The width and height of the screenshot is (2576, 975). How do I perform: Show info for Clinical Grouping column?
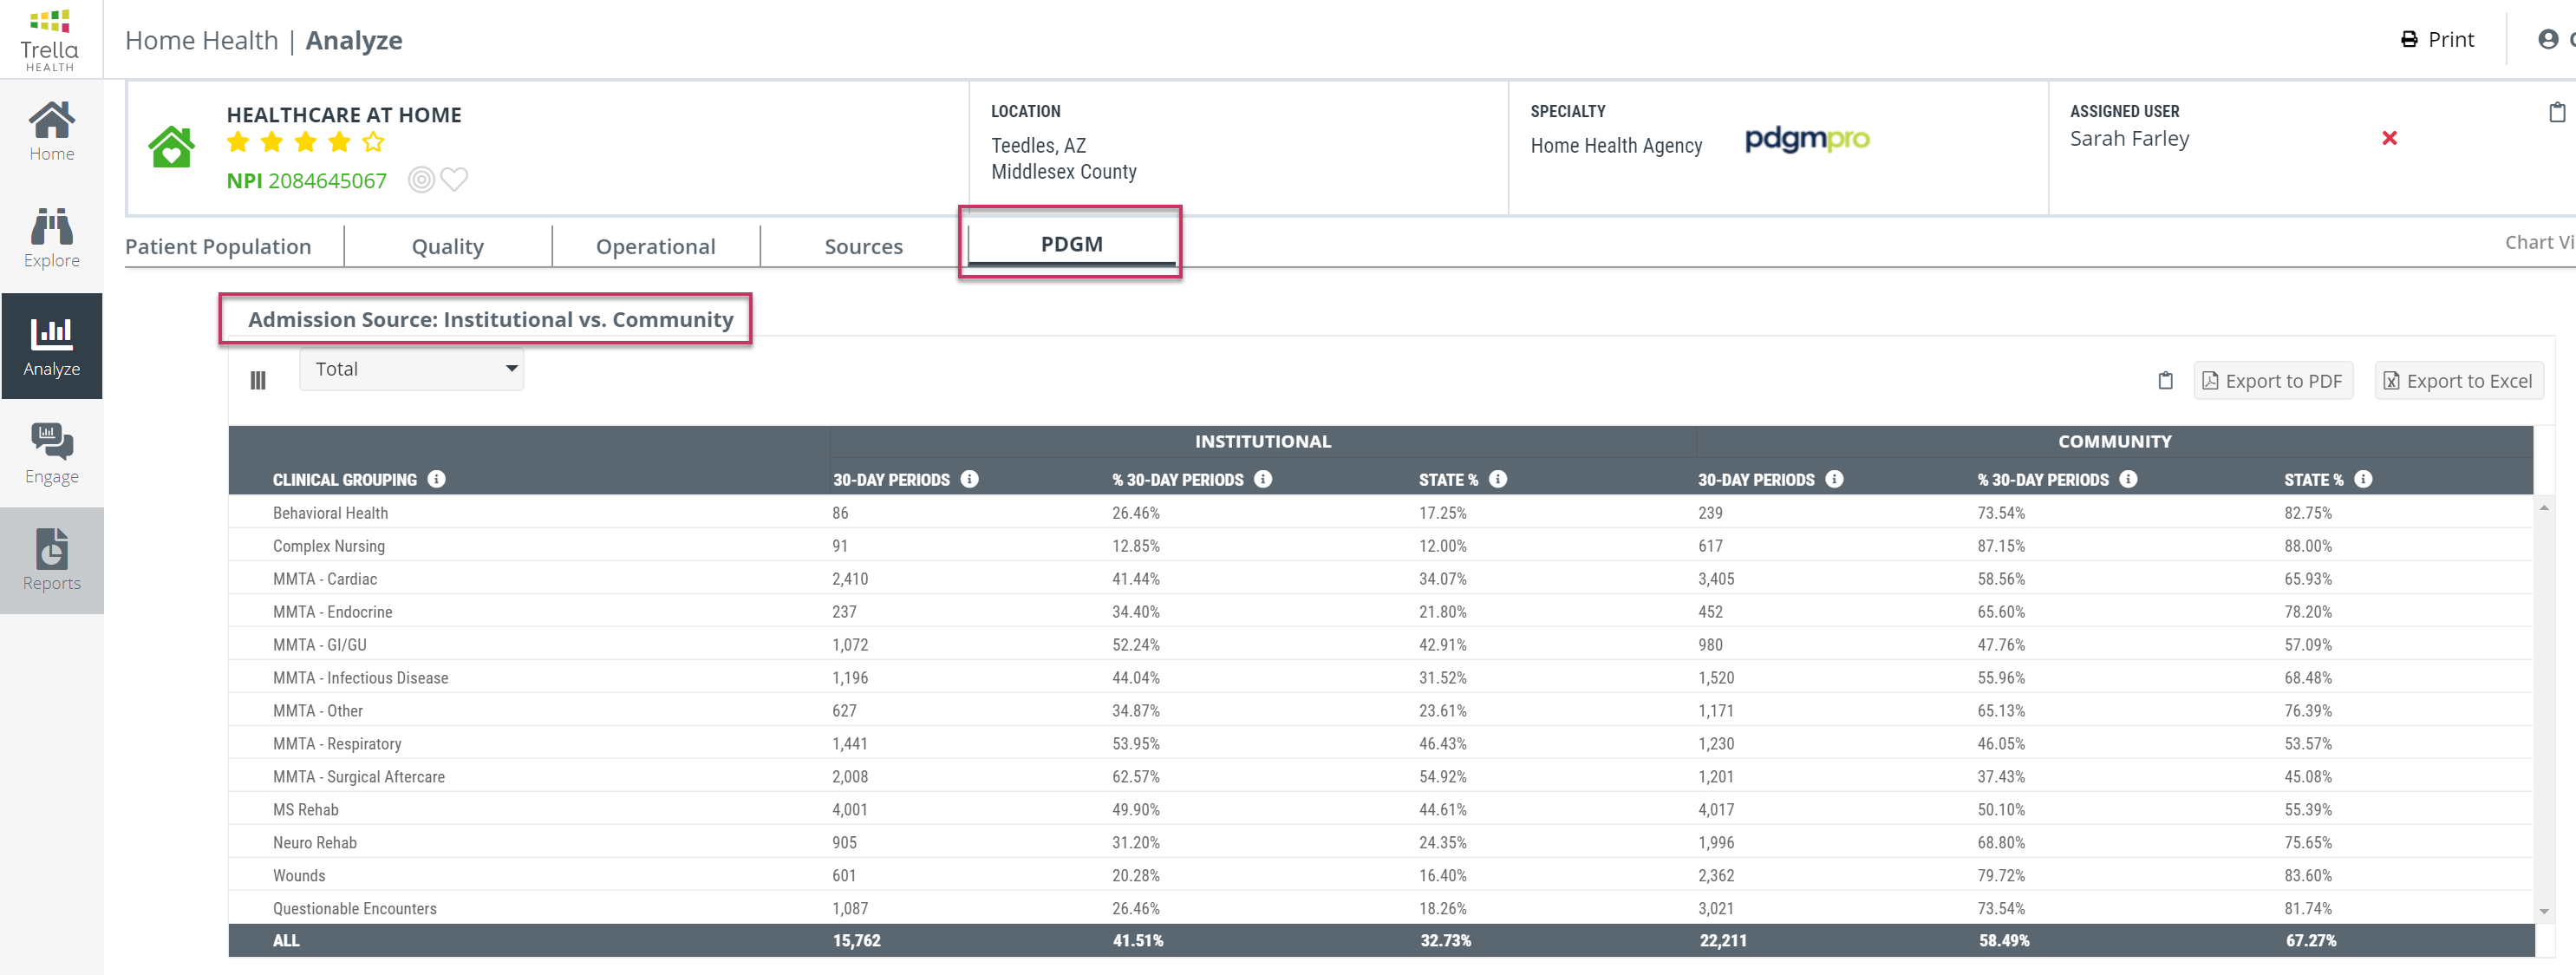coord(436,479)
